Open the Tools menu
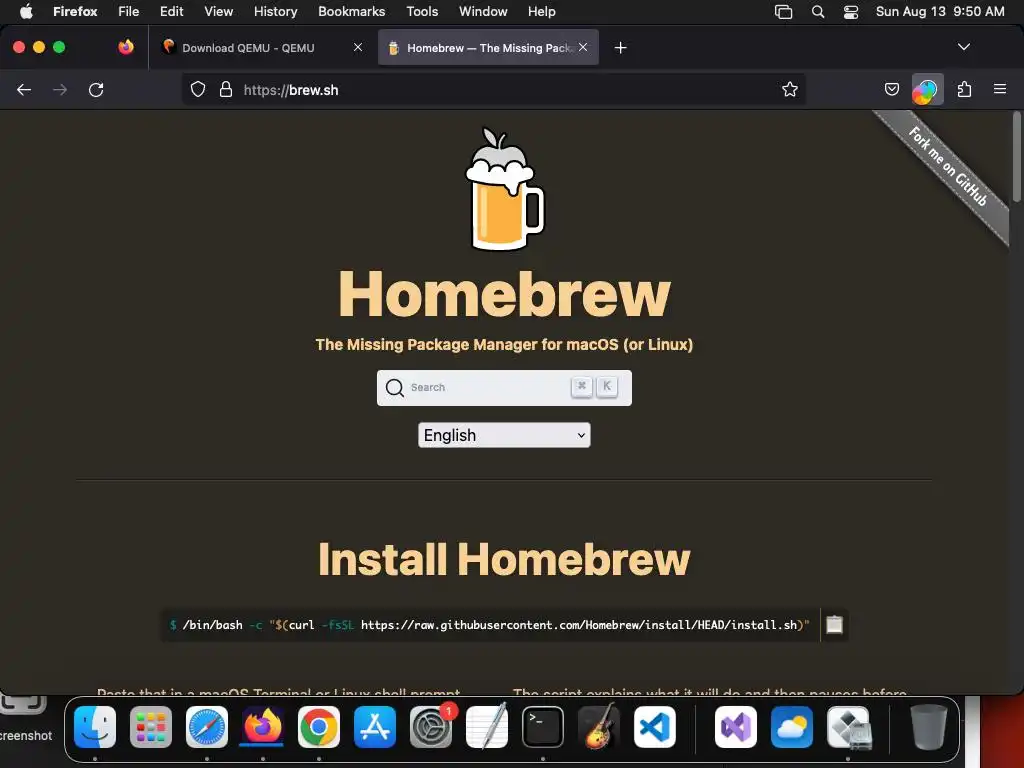 click(422, 11)
